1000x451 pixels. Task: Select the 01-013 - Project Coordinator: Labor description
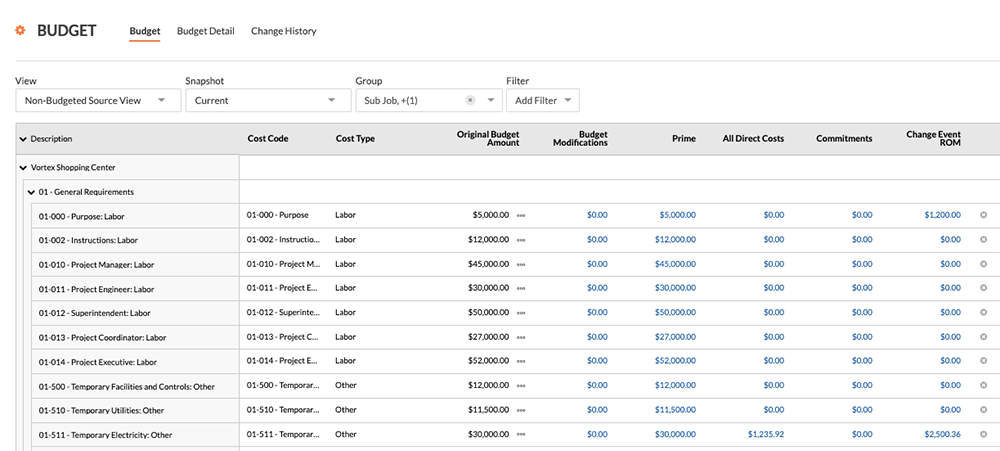click(102, 337)
